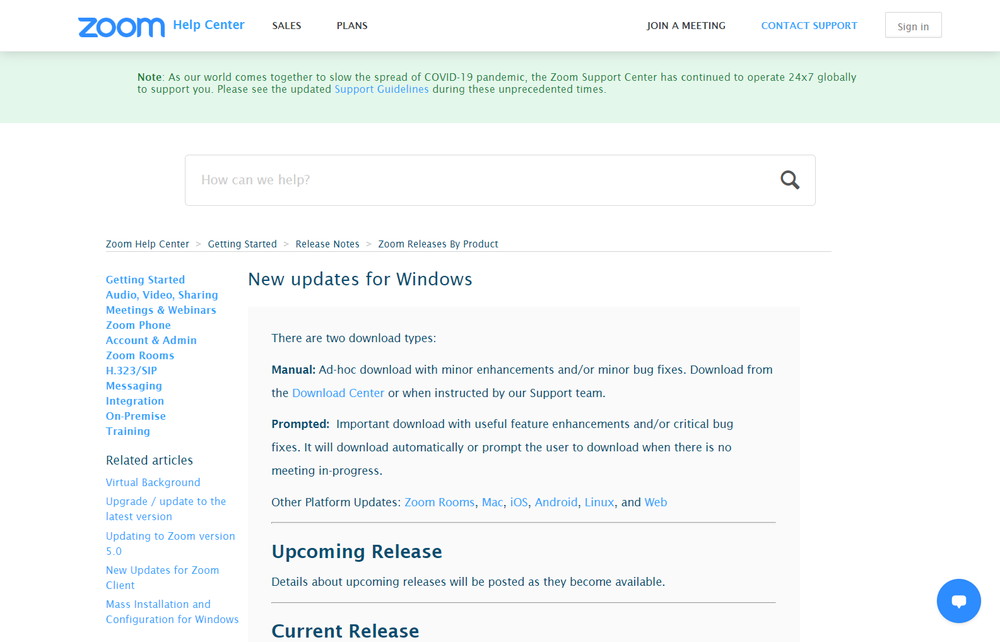Open Audio, Video, Sharing category
The width and height of the screenshot is (1000, 642).
(162, 295)
